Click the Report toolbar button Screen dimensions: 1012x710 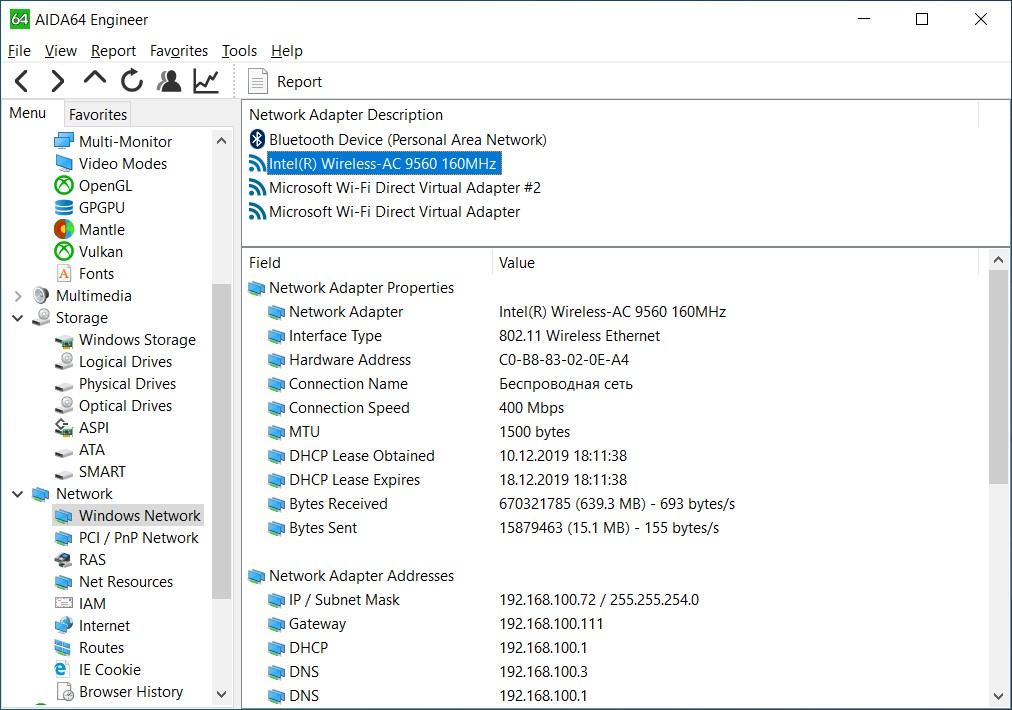pos(285,82)
